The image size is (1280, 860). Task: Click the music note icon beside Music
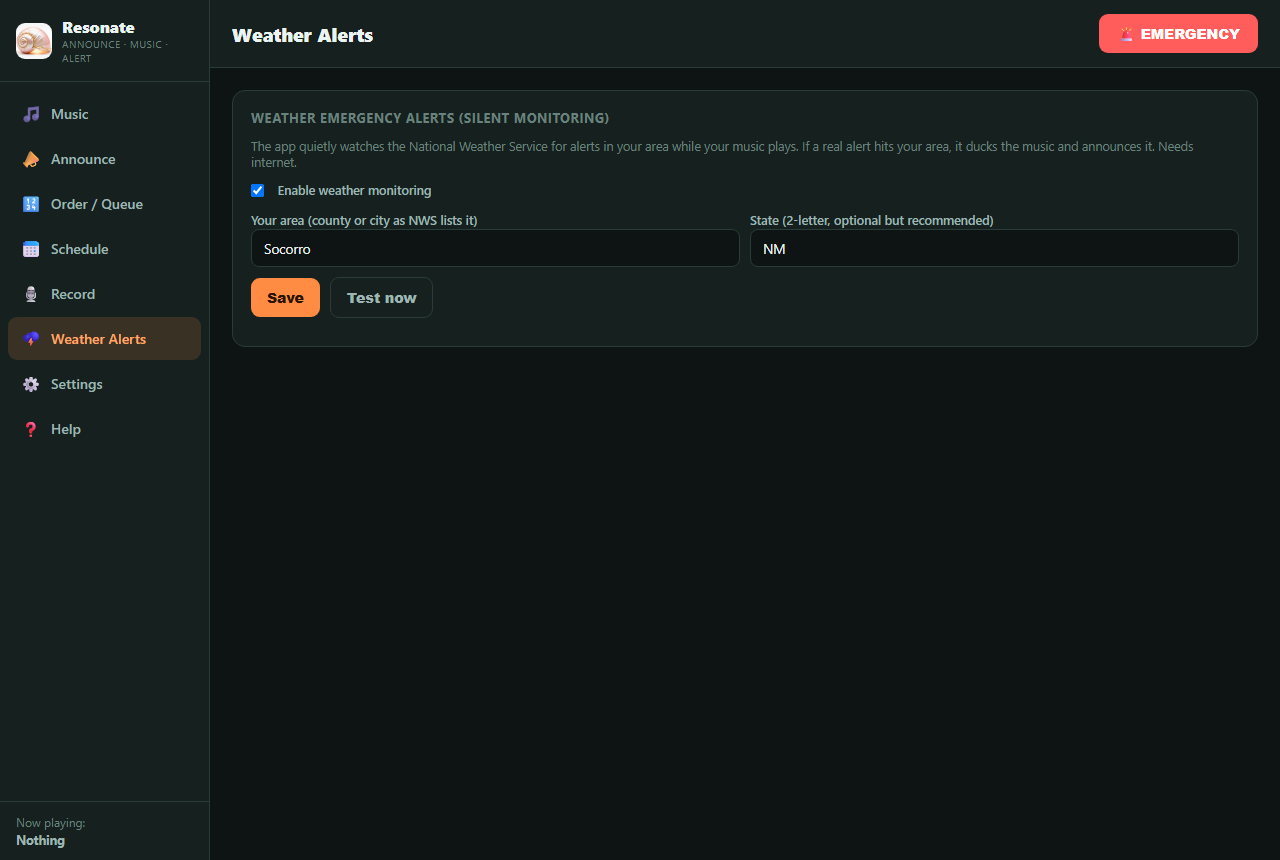[x=31, y=114]
